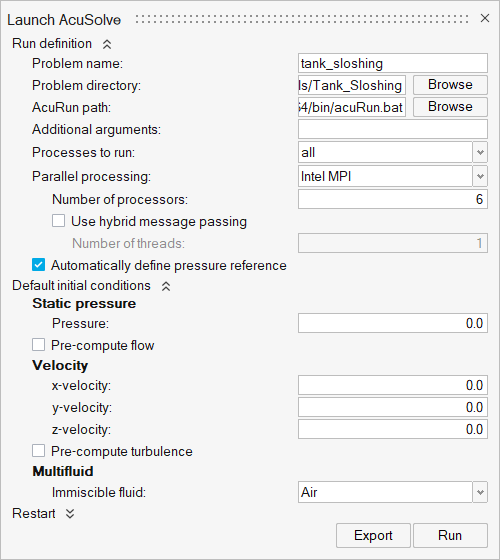
Task: Collapse Default initial conditions section
Action: [166, 286]
